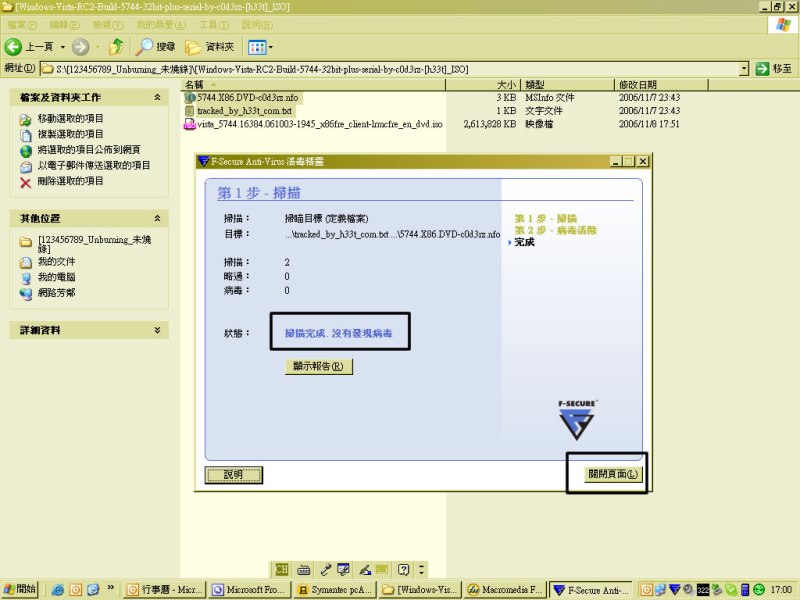800x600 pixels.
Task: Click the 關閉頁面(L) button
Action: pyautogui.click(x=613, y=474)
